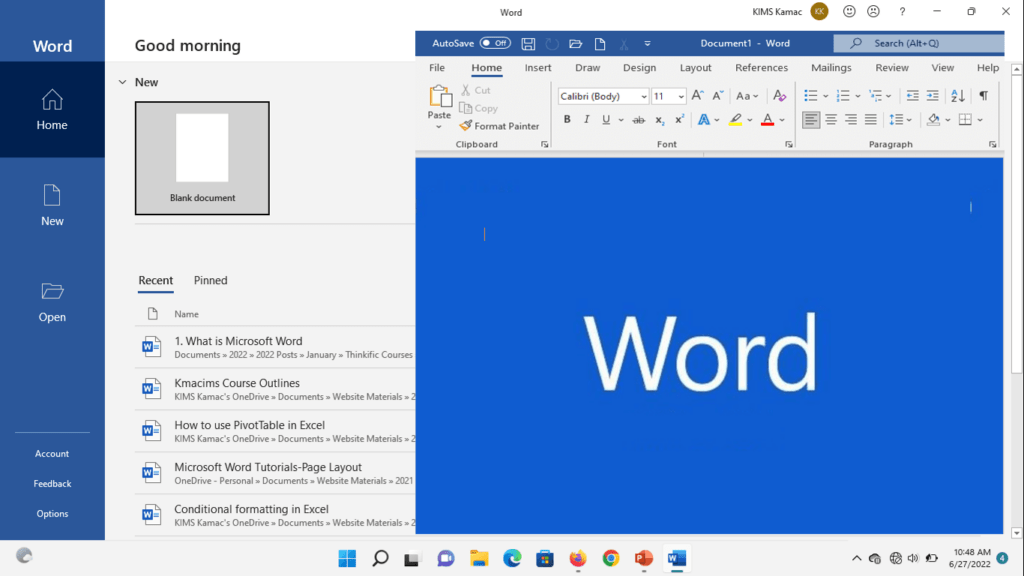
Task: Change the font color using the red swatch
Action: click(769, 119)
